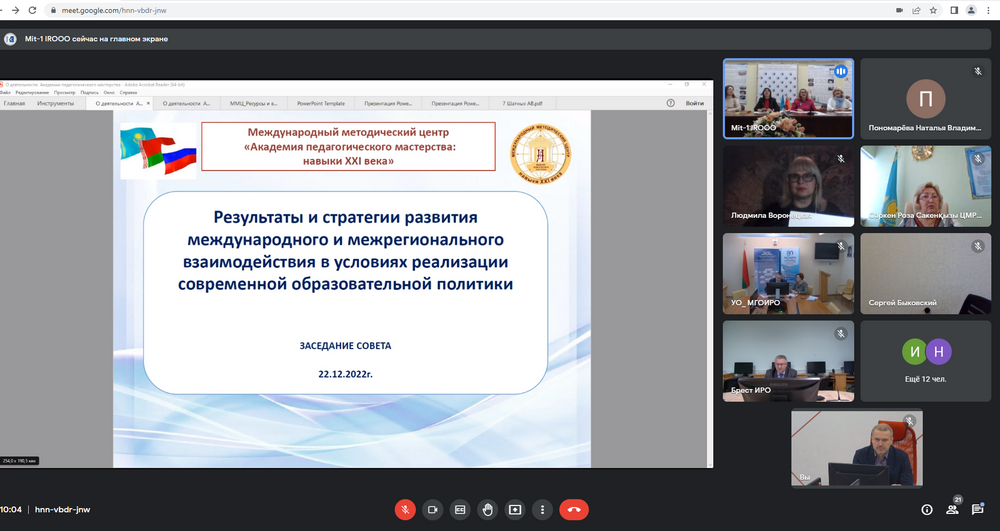The height and width of the screenshot is (531, 1000).
Task: Go forward in browser history
Action: pyautogui.click(x=15, y=10)
